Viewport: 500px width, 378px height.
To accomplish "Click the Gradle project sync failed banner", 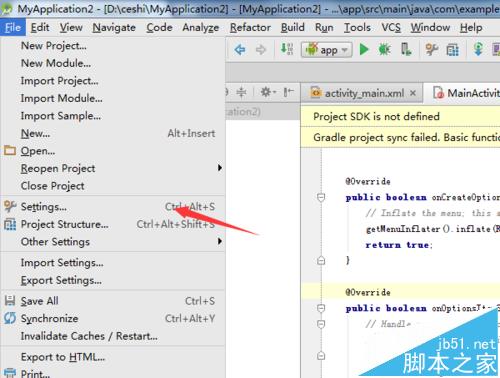I will [400, 137].
